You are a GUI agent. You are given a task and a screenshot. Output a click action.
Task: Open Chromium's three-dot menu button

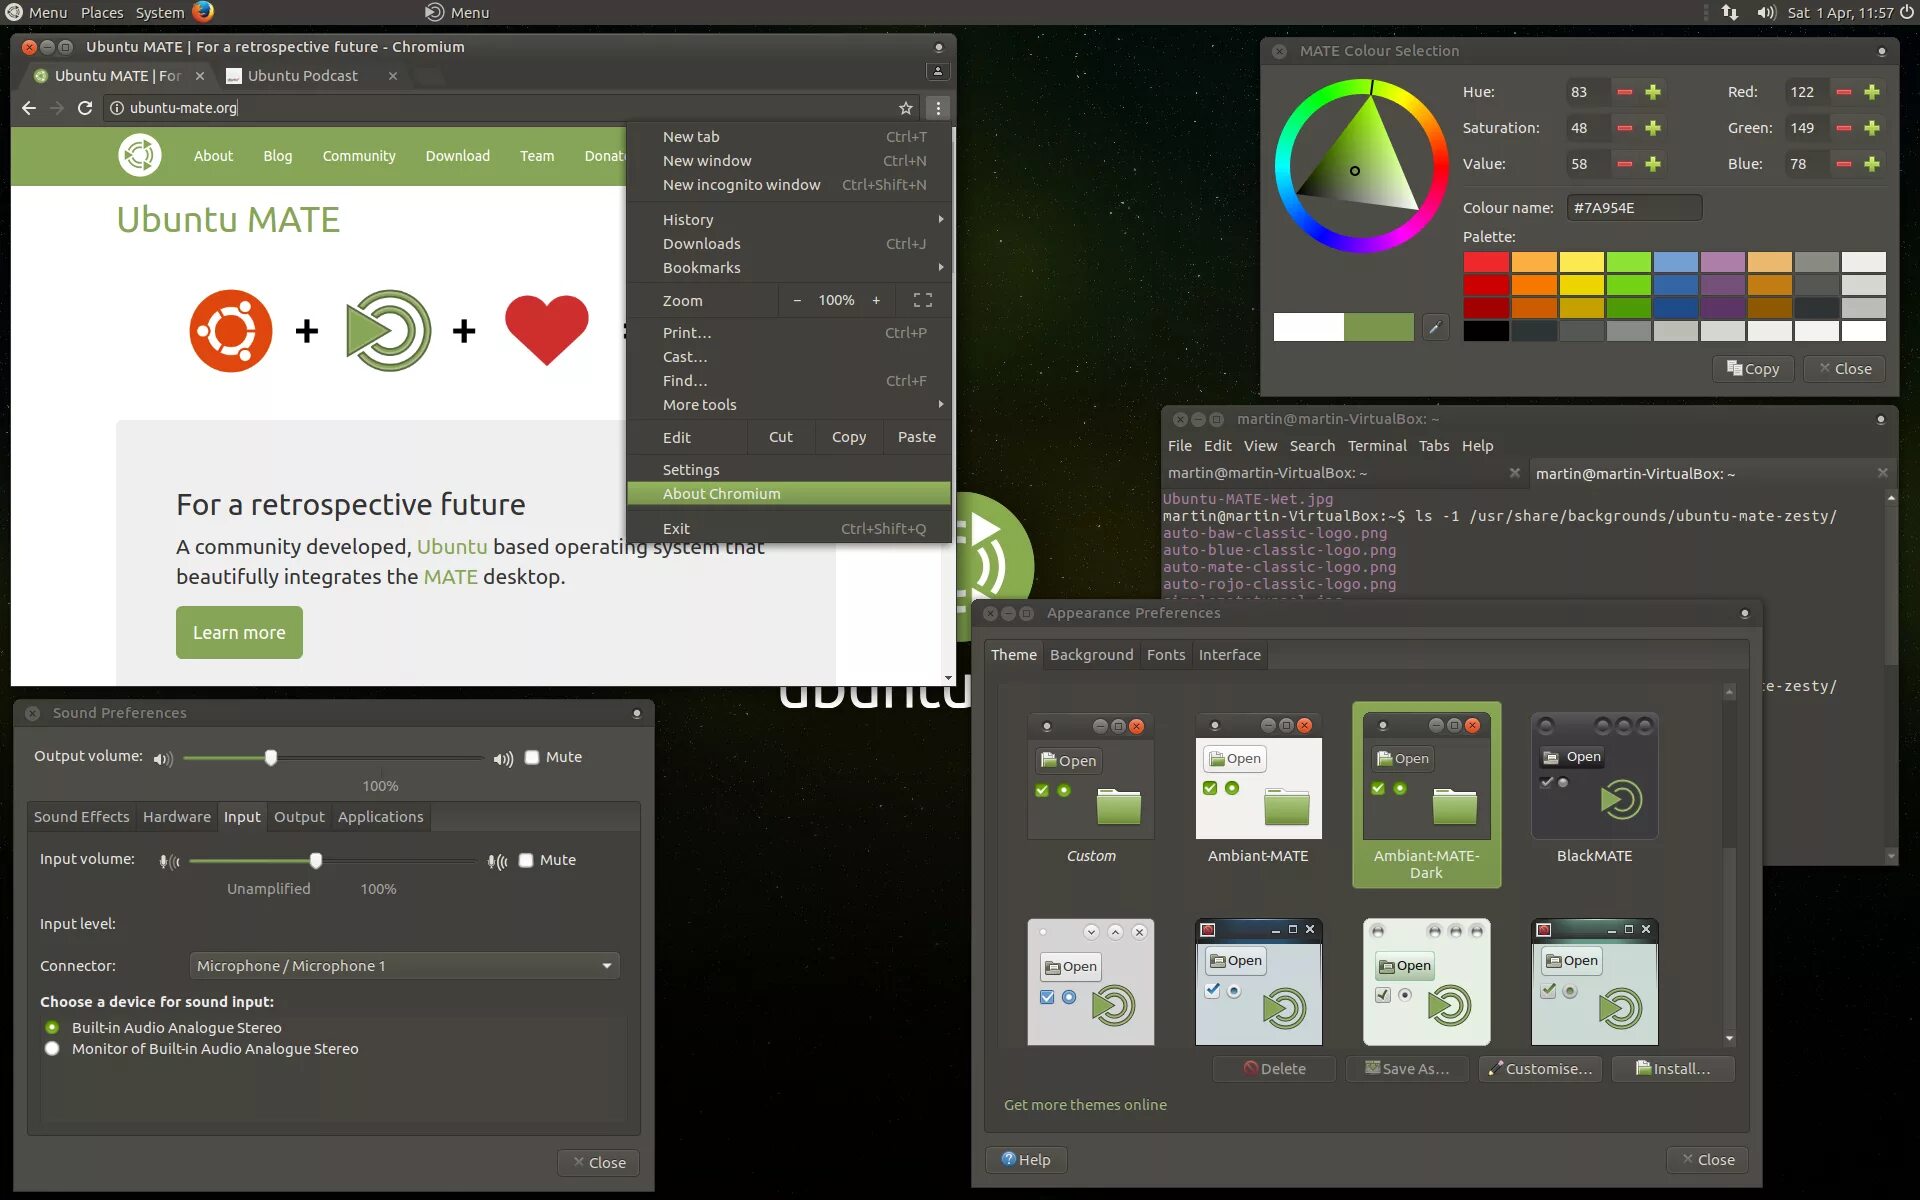937,108
